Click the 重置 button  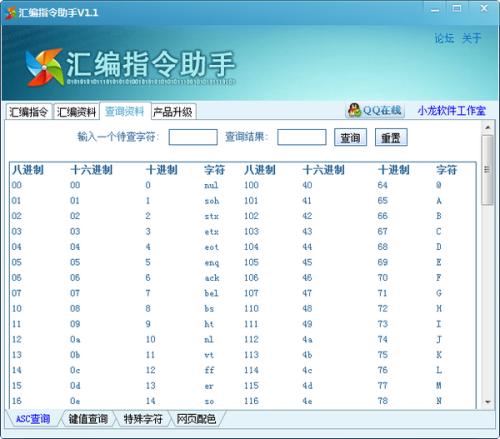point(391,137)
